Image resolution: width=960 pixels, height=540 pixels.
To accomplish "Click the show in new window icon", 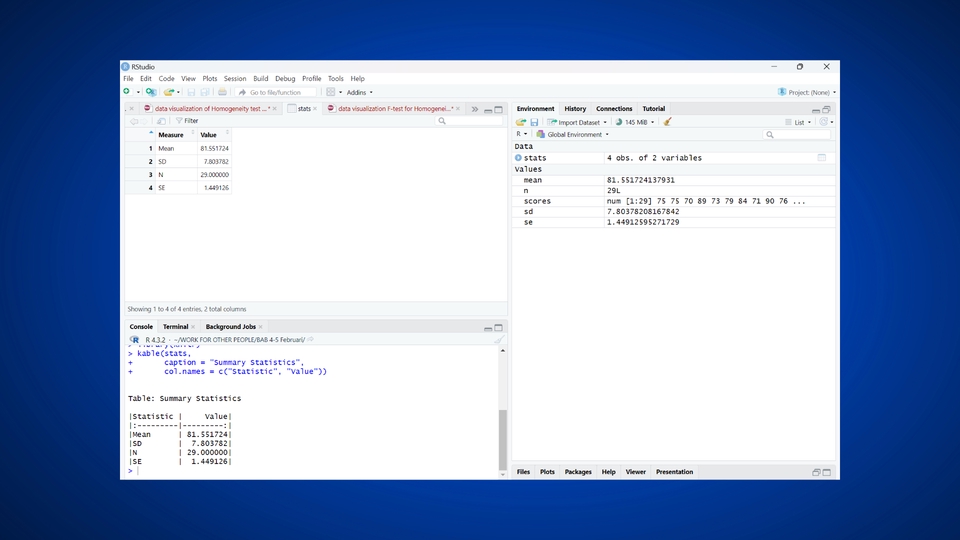I will 161,121.
